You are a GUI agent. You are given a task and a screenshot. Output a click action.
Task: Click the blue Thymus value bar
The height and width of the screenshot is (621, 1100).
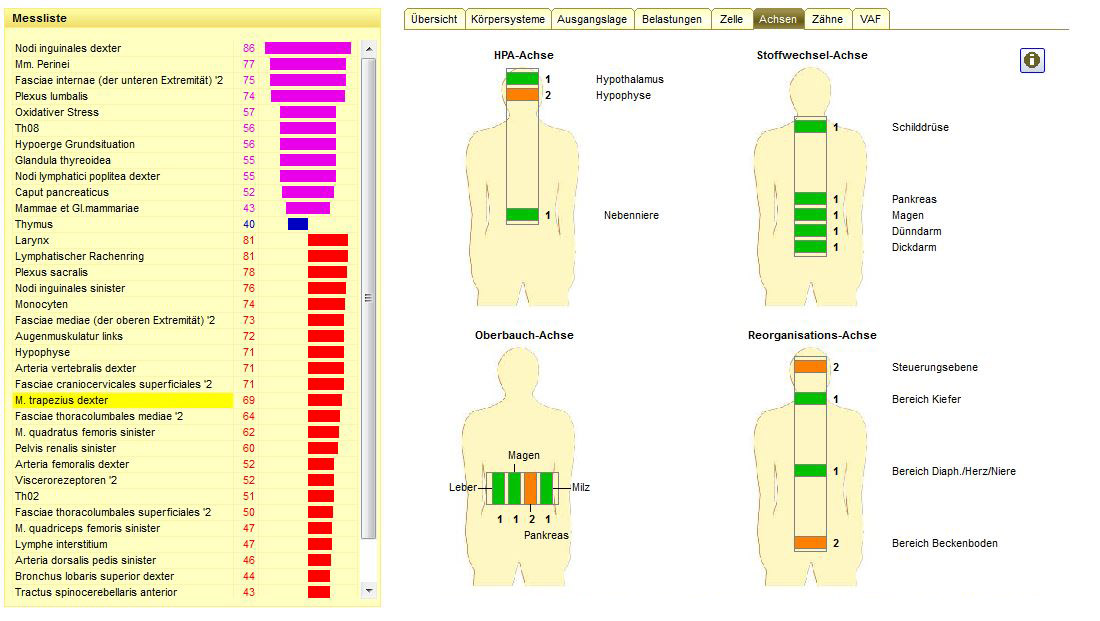point(297,224)
